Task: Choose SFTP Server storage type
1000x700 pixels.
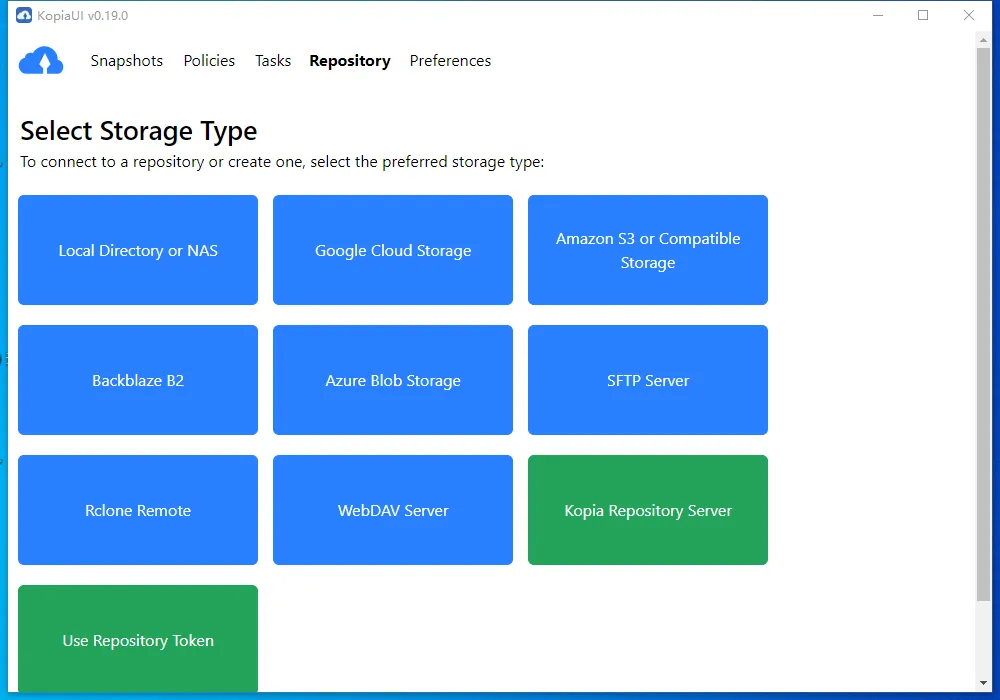Action: coord(648,380)
